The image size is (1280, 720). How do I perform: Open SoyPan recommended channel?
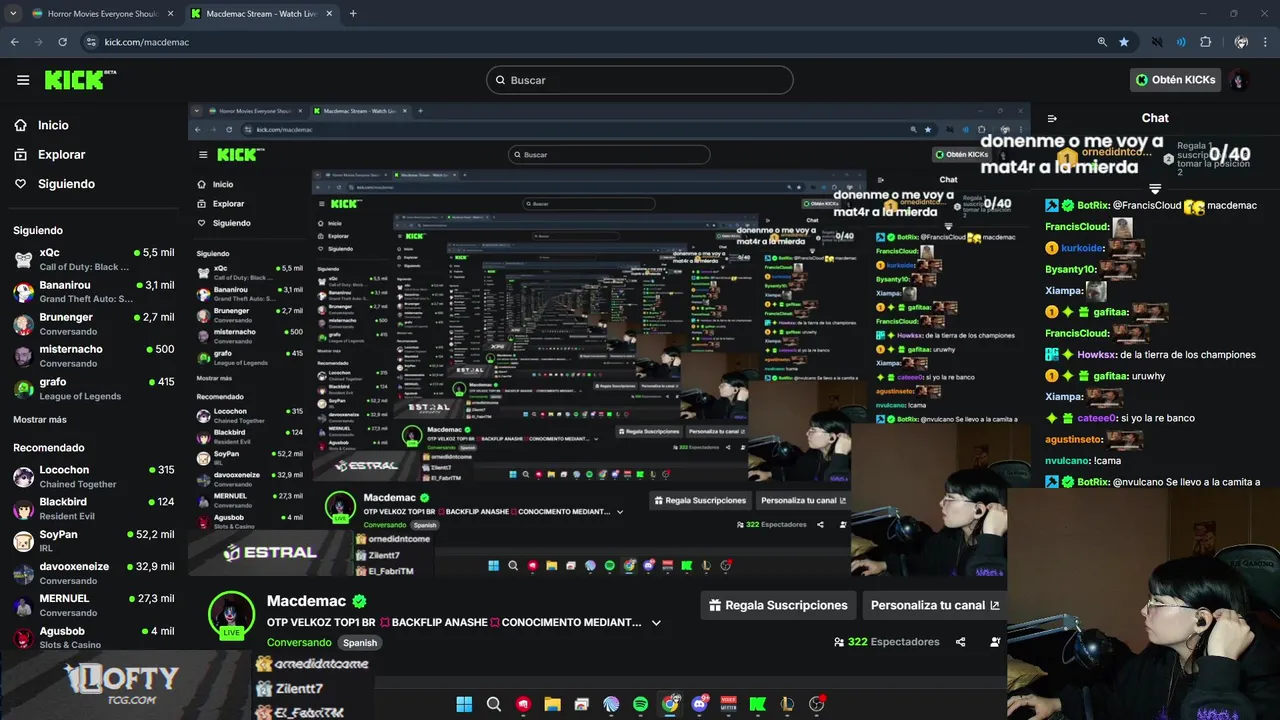pos(93,541)
